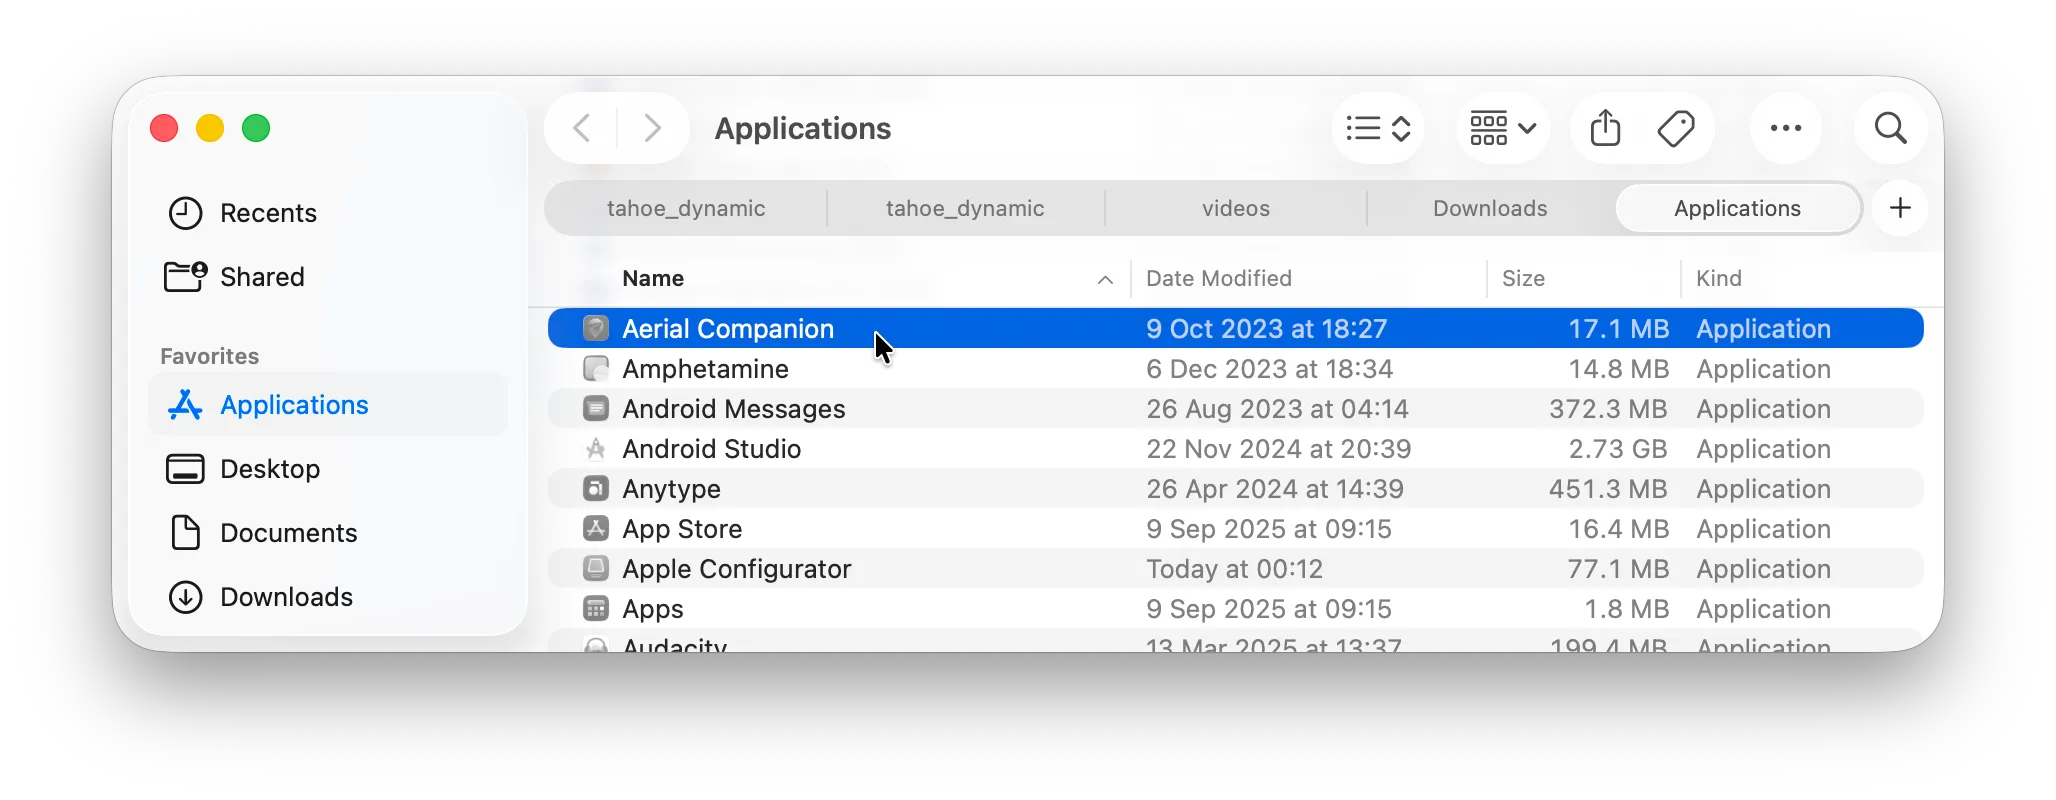Screen dimensions: 2056x800
Task: Click the Anytype app icon
Action: tap(596, 488)
